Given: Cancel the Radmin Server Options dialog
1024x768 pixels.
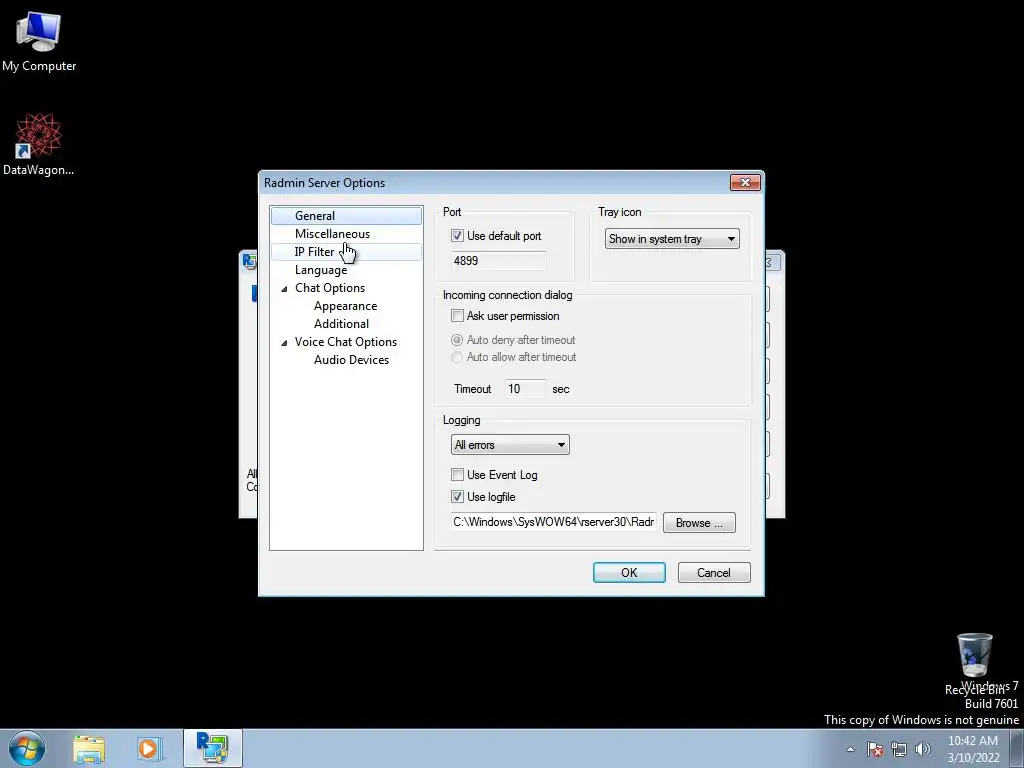Looking at the screenshot, I should click(714, 573).
